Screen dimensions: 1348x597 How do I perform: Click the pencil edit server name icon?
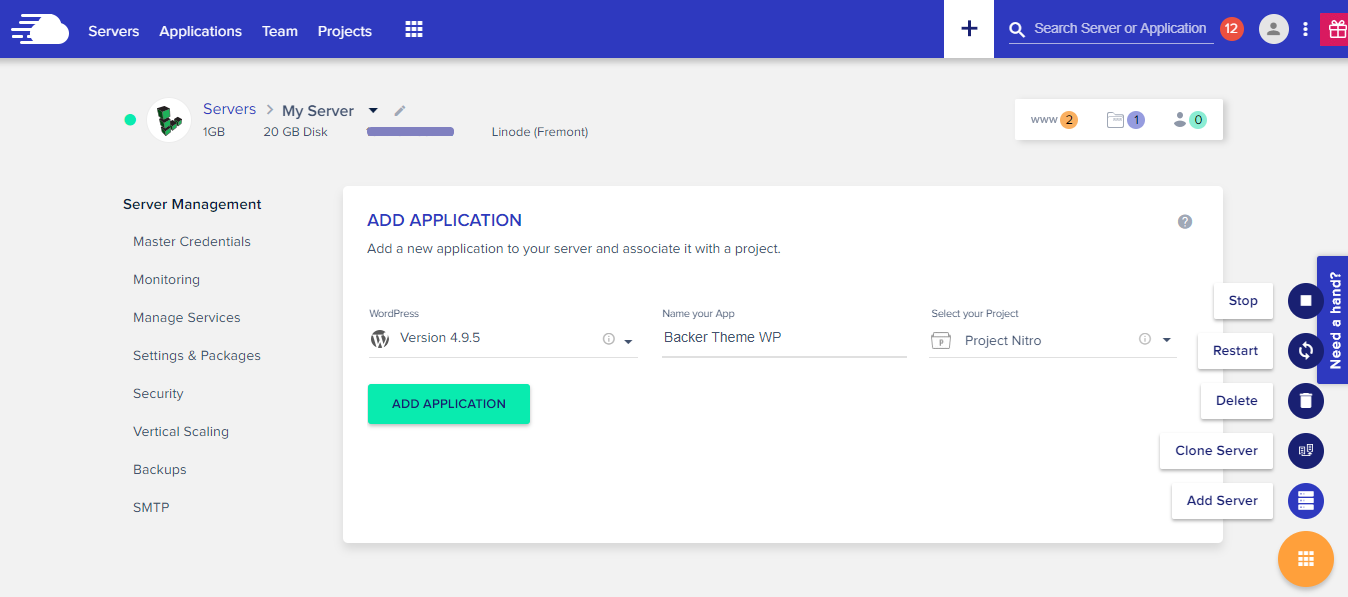click(400, 111)
